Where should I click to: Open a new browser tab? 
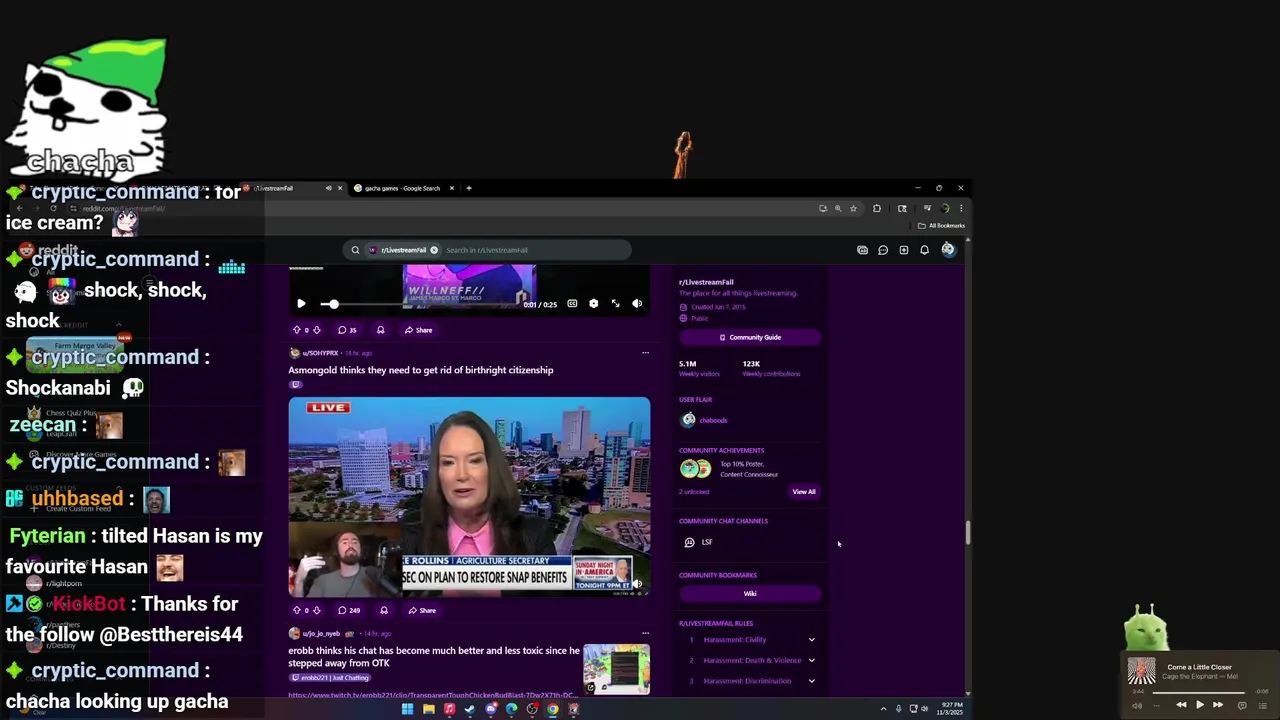[469, 188]
